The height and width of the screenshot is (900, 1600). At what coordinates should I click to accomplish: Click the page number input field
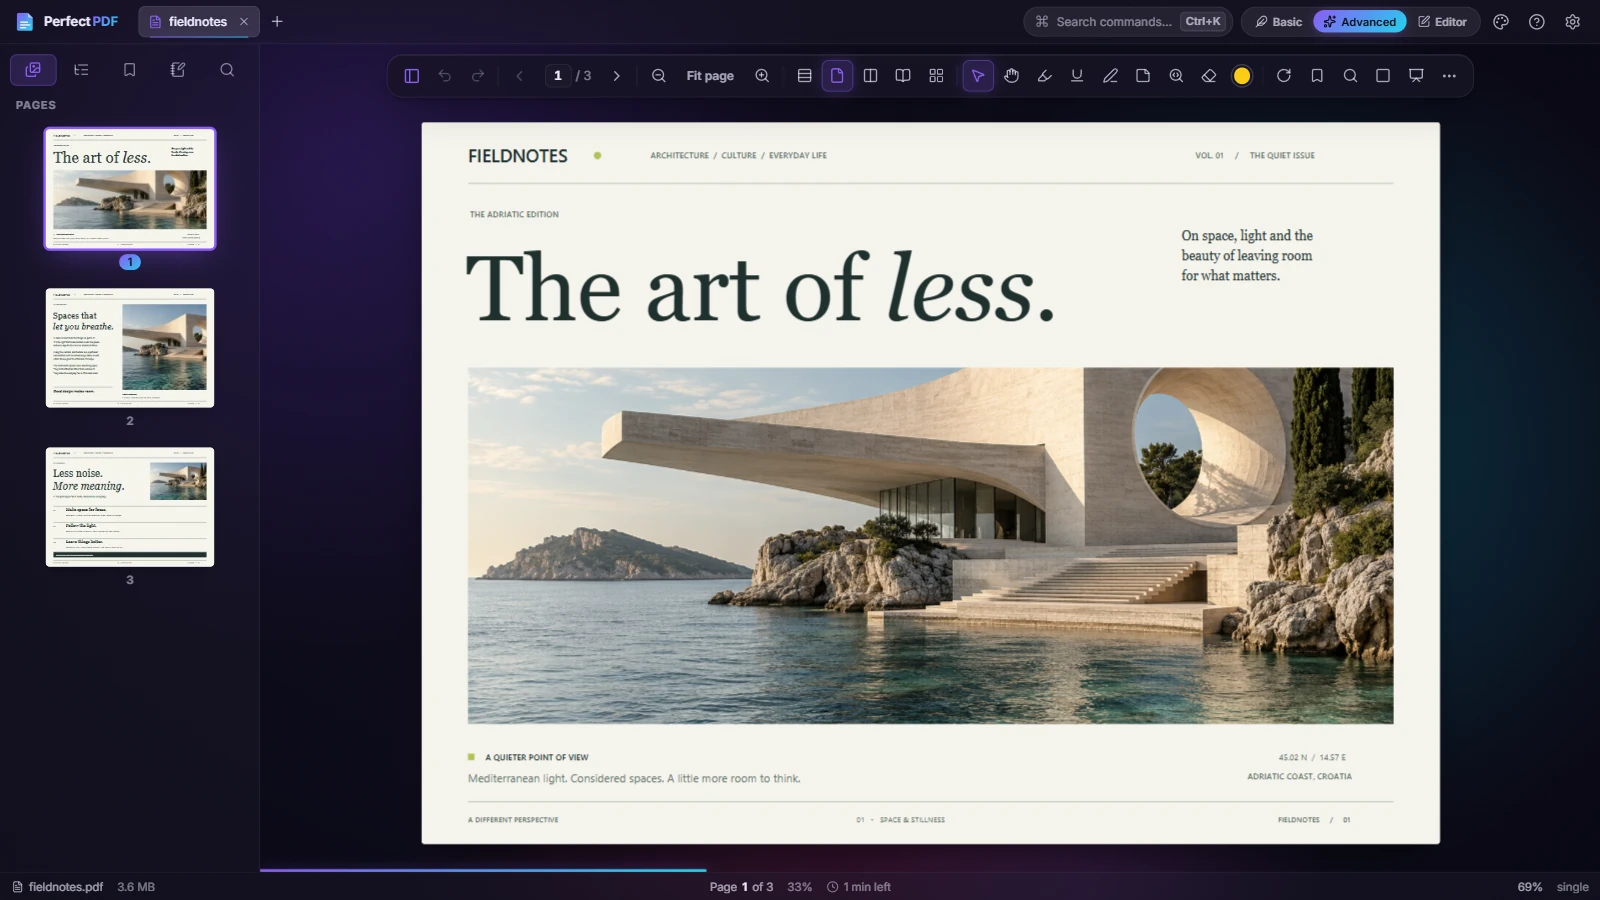[558, 76]
